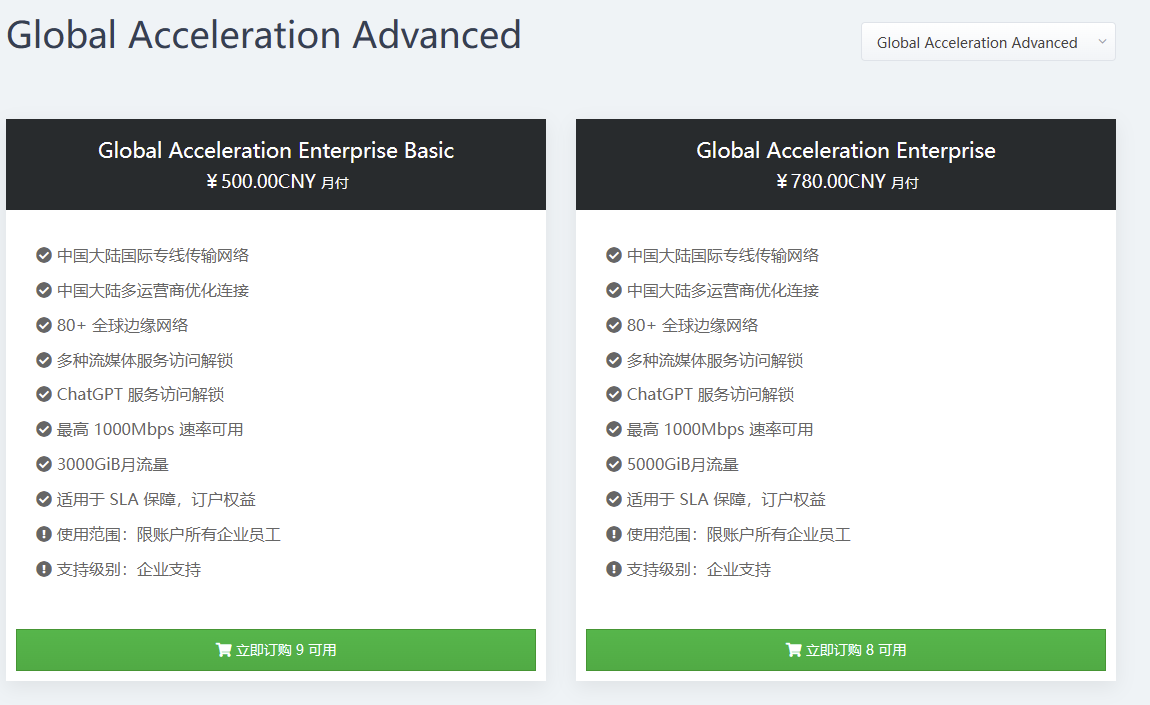Click 中国大陆多运营商优化连接 in the Enterprise Basic card
1150x705 pixels.
point(153,291)
